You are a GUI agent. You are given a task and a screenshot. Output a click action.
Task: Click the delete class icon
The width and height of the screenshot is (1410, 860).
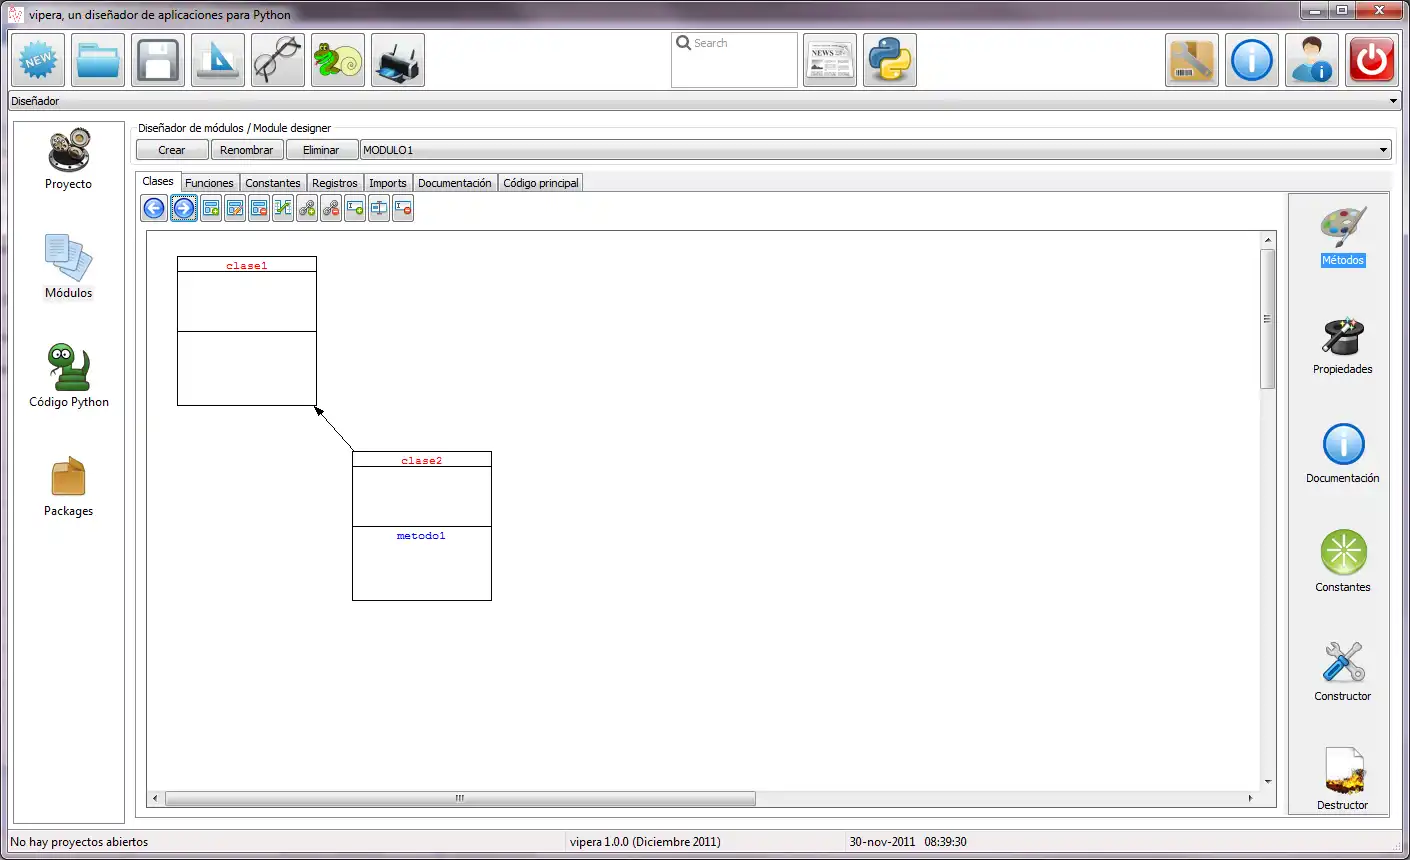coord(258,208)
